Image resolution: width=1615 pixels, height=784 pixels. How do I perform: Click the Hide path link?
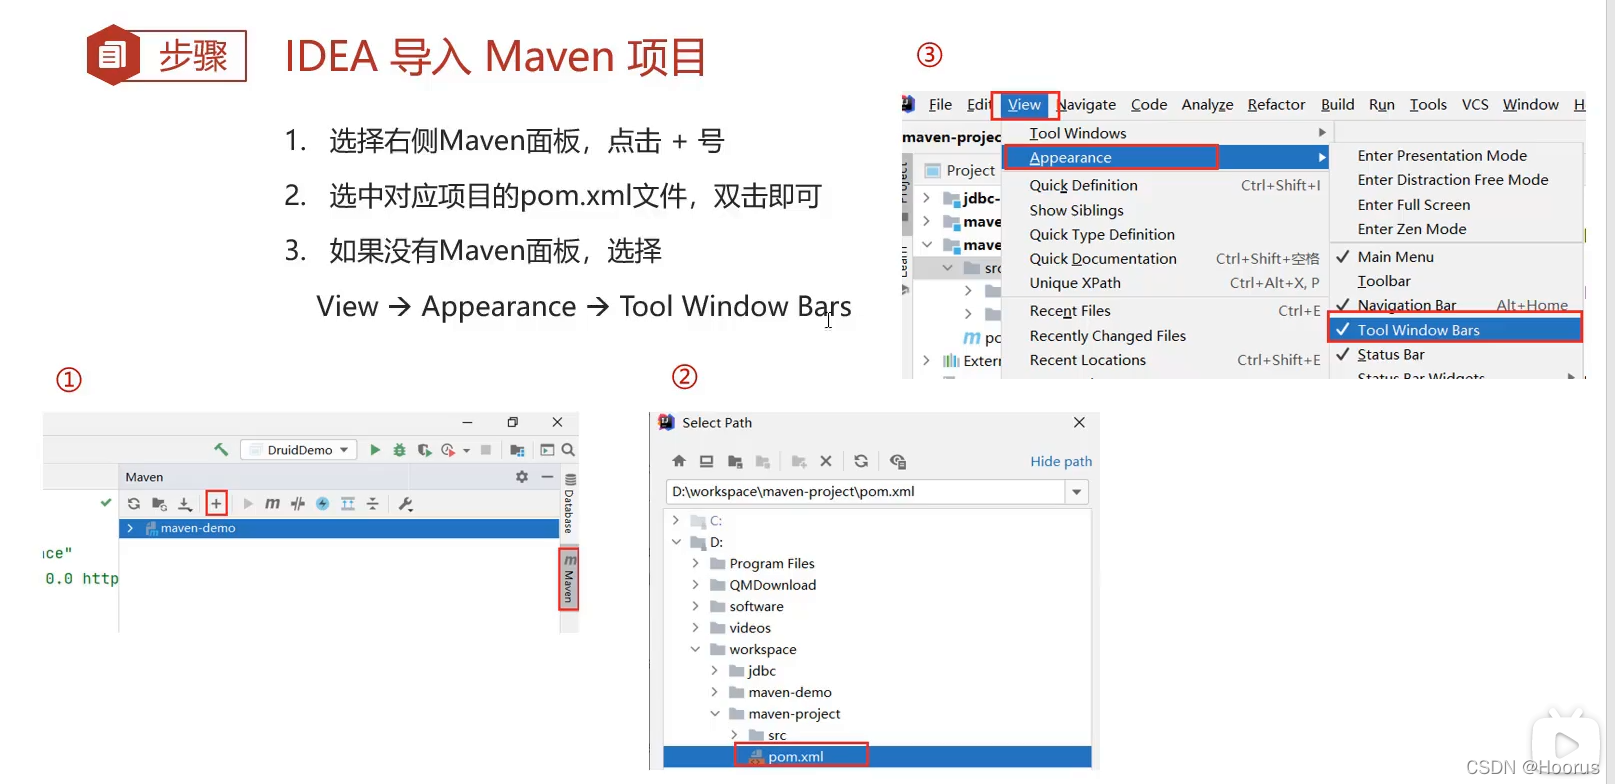click(x=1061, y=461)
